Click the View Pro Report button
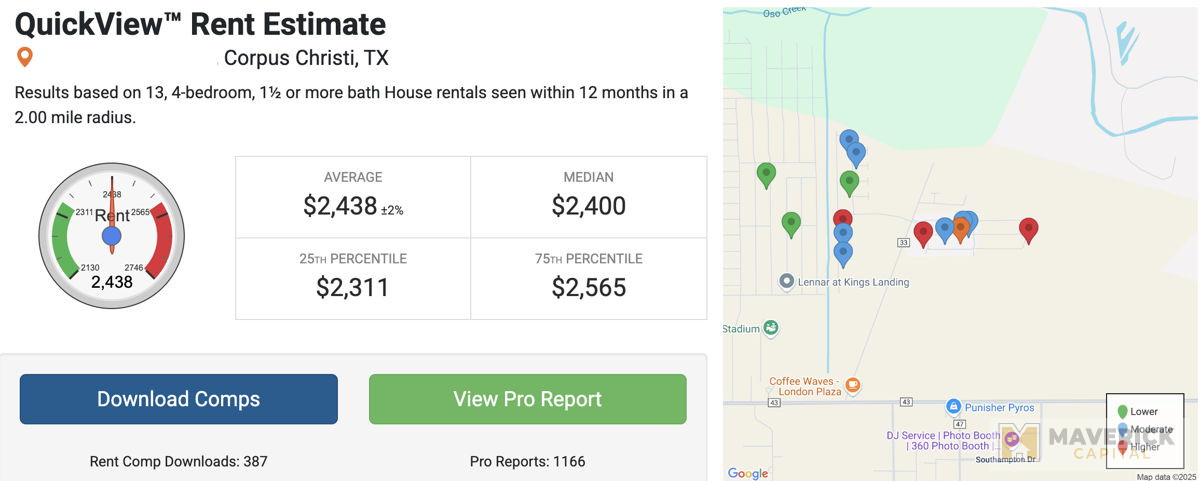Screen dimensions: 1200x481 (x=528, y=399)
